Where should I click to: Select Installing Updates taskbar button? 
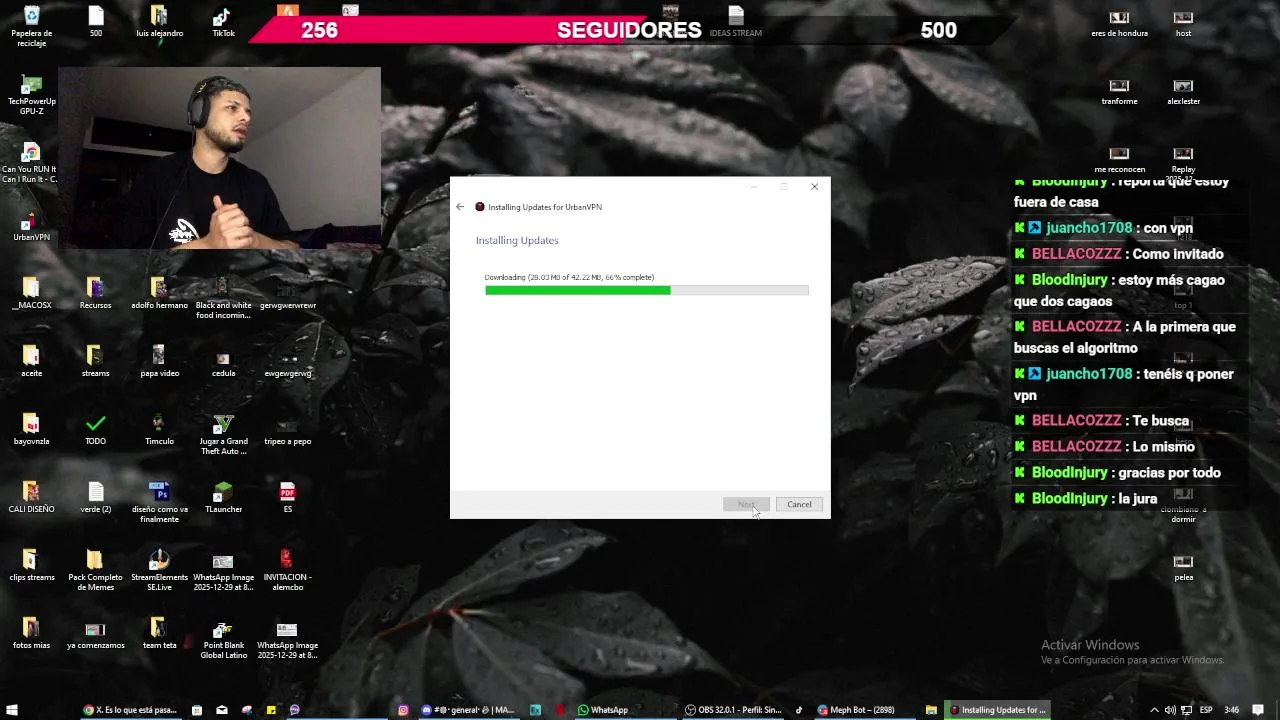pos(997,710)
